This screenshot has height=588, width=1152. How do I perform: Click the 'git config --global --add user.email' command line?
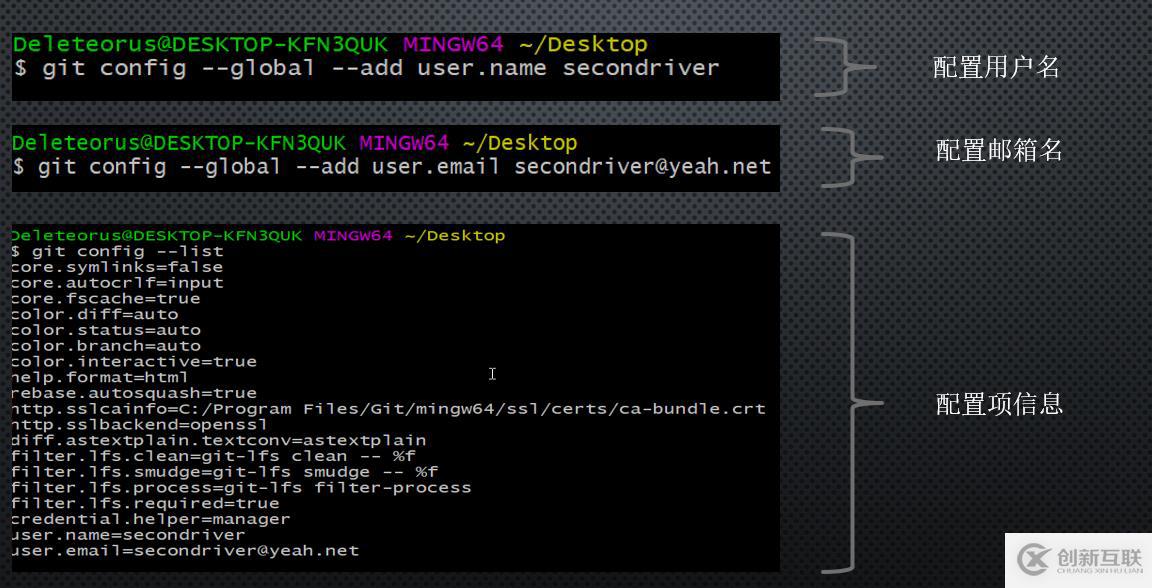pyautogui.click(x=392, y=167)
